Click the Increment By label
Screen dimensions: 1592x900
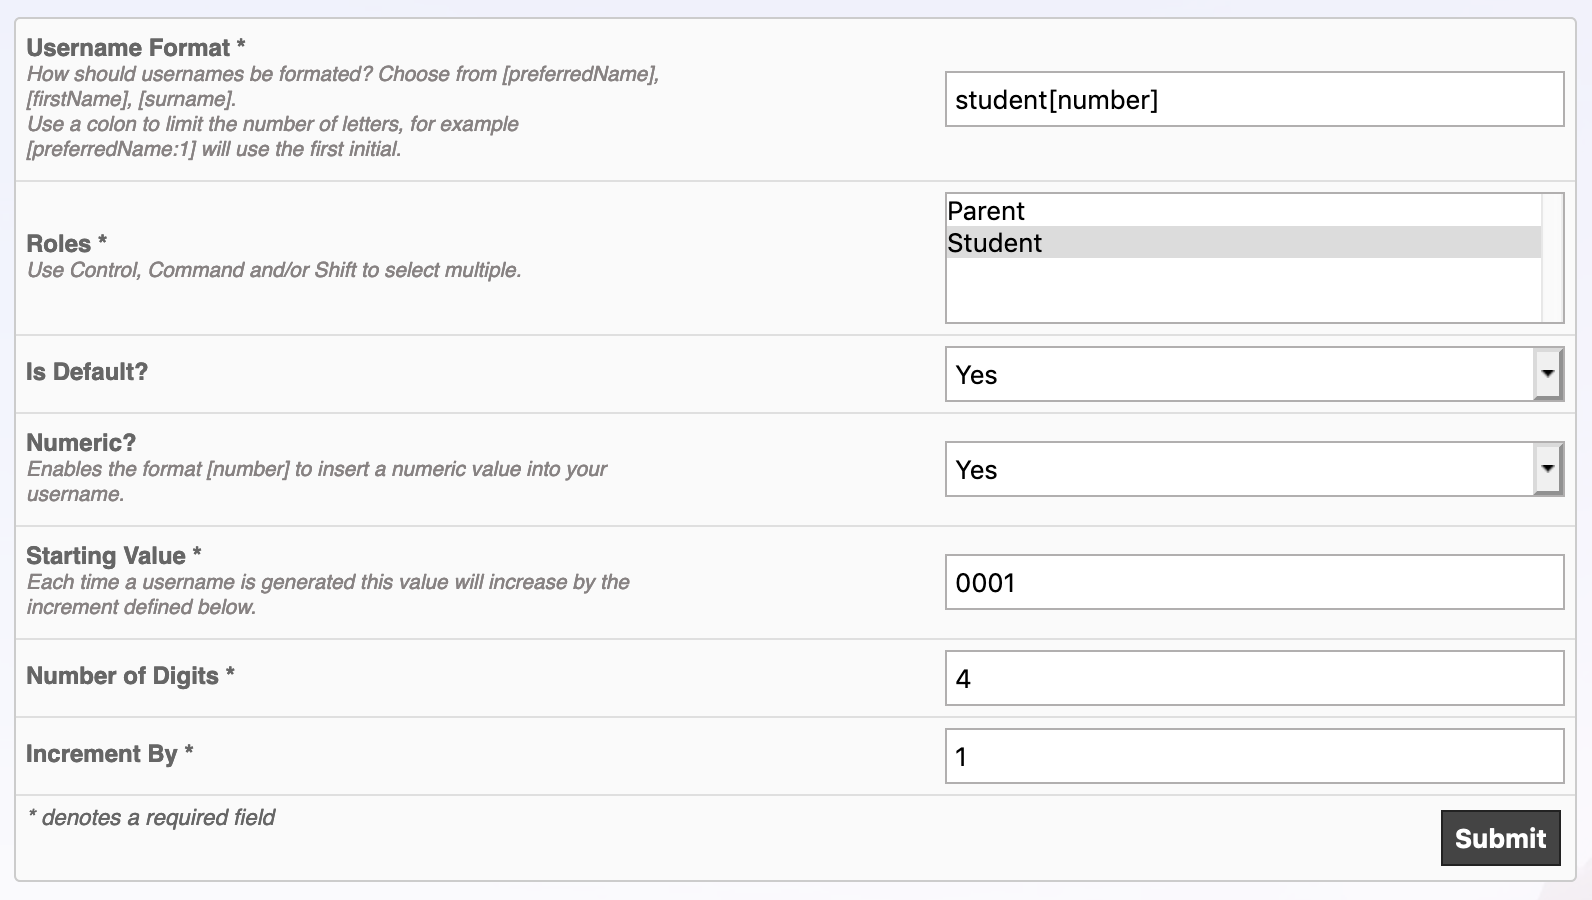pyautogui.click(x=101, y=754)
